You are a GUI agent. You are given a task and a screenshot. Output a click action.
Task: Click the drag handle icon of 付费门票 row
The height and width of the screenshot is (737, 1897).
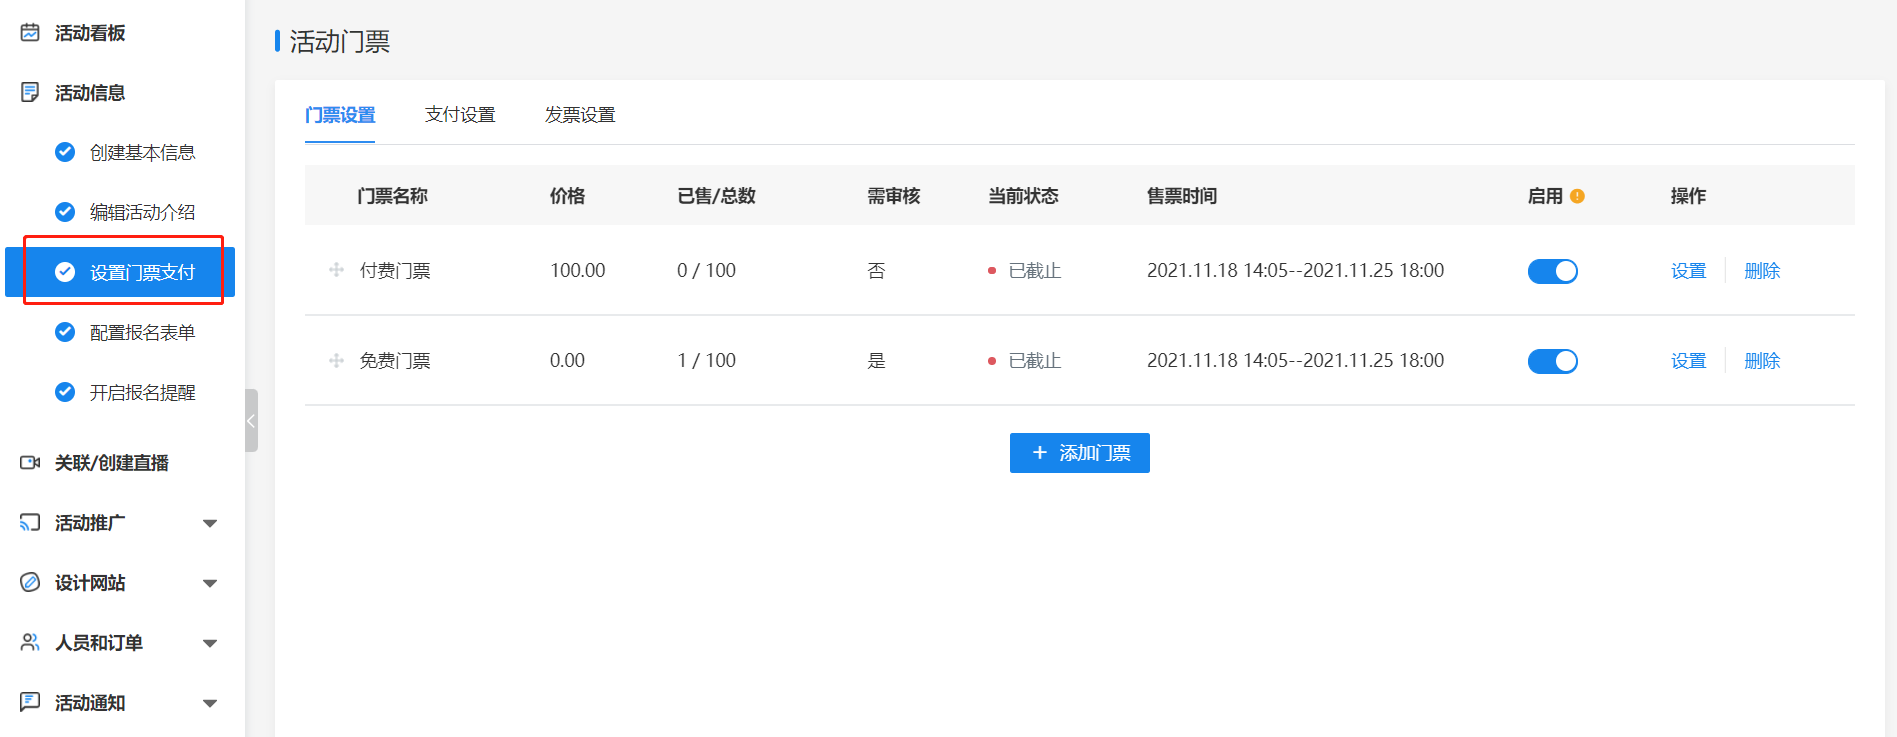(x=337, y=270)
